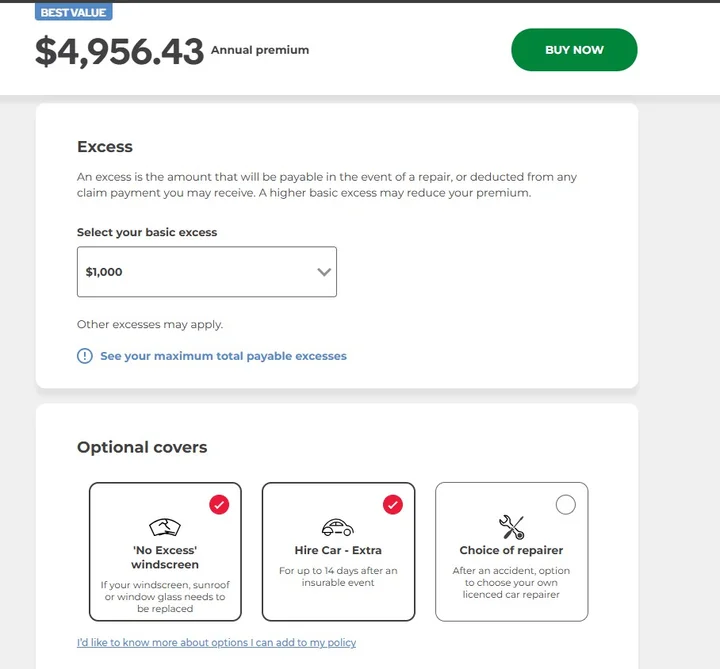The height and width of the screenshot is (669, 720).
Task: Untick the 'No Excess' windscreen checkmark
Action: click(219, 505)
